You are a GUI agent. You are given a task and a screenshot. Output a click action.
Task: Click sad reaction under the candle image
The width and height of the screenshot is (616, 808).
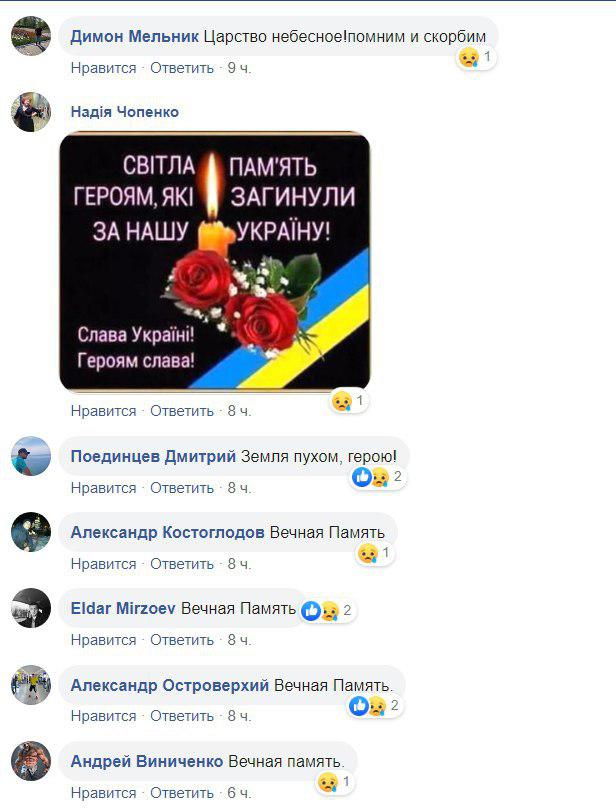point(349,401)
